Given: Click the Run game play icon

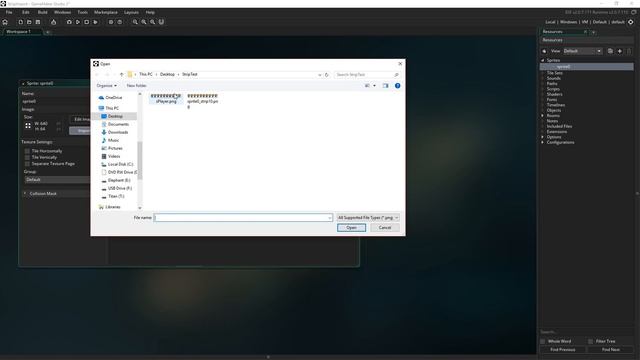Looking at the screenshot, I should tap(78, 22).
